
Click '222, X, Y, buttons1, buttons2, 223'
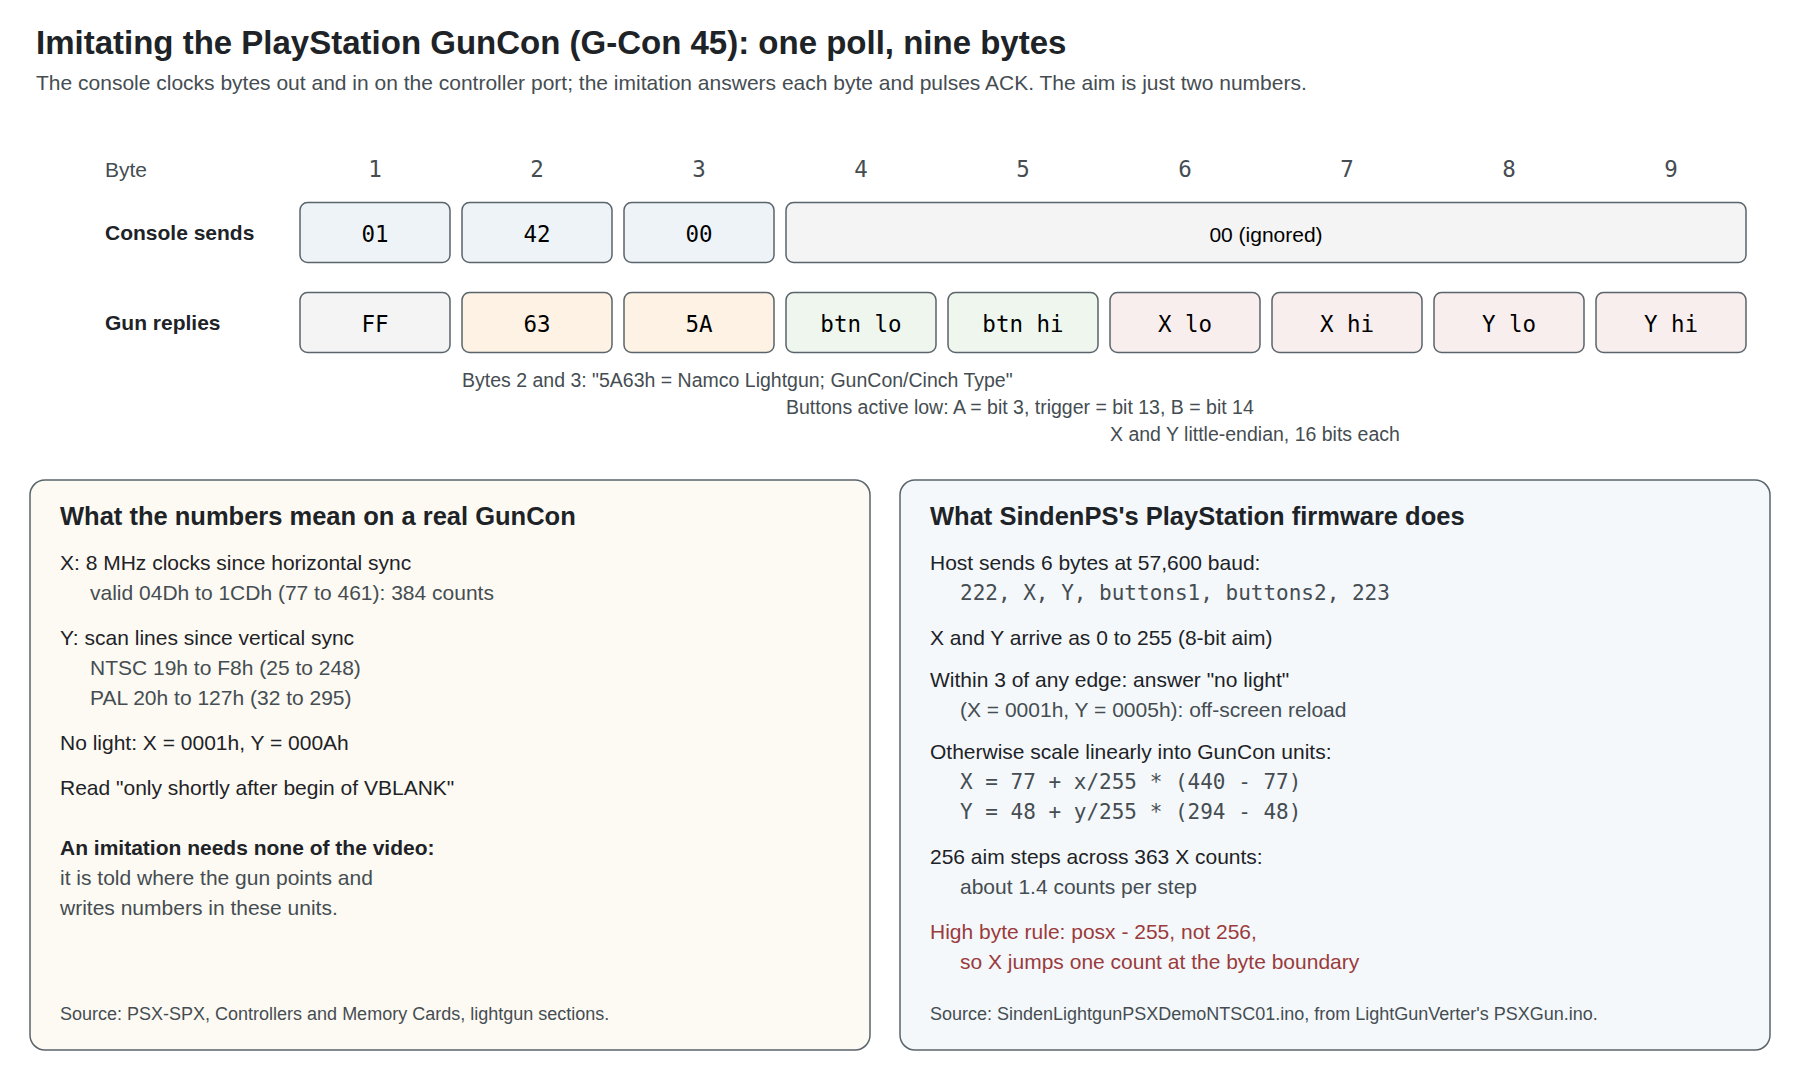click(x=1174, y=593)
